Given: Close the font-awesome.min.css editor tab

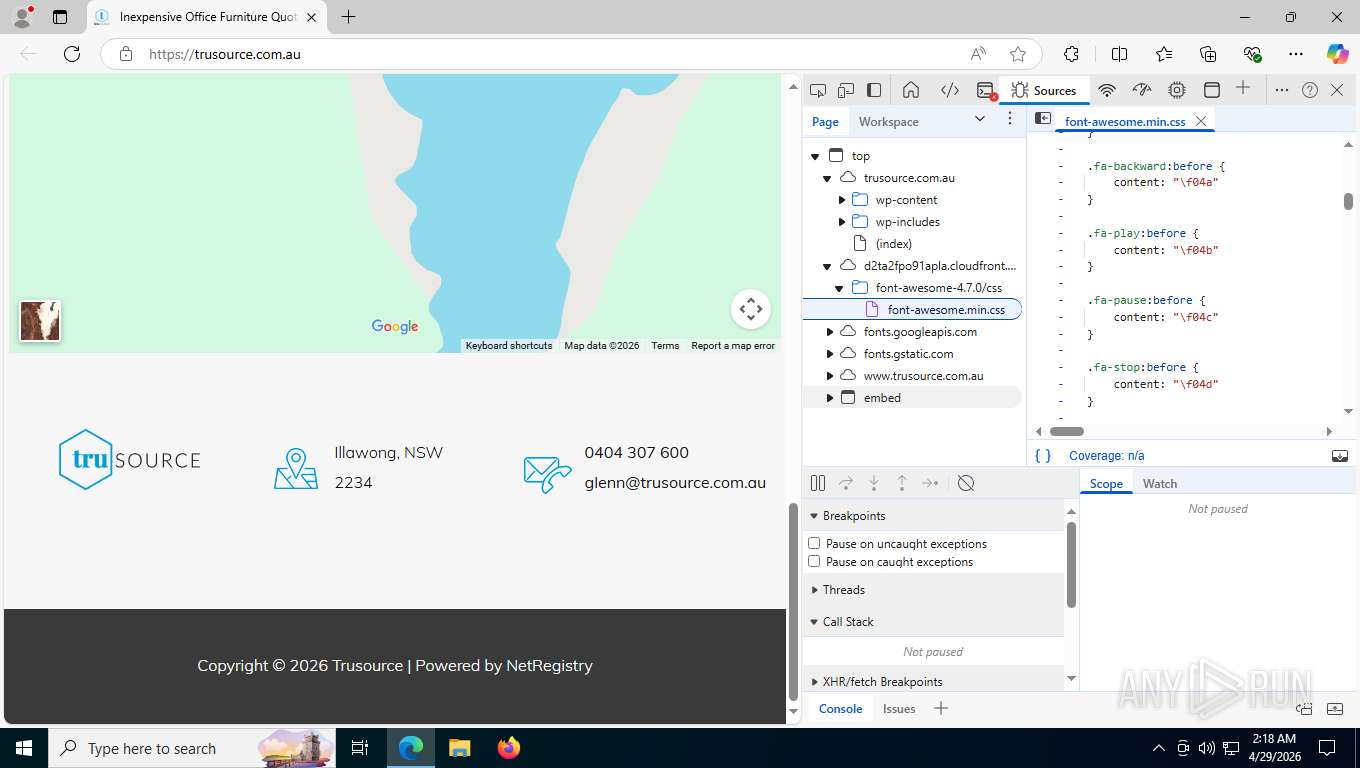Looking at the screenshot, I should pos(1201,121).
